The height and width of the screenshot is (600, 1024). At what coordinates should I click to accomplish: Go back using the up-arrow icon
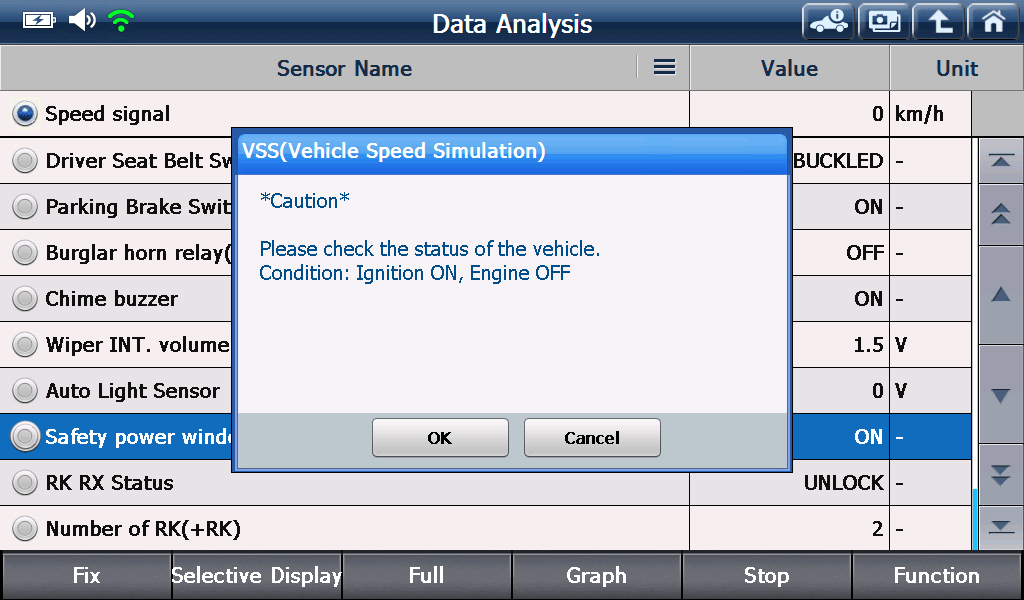(x=939, y=22)
